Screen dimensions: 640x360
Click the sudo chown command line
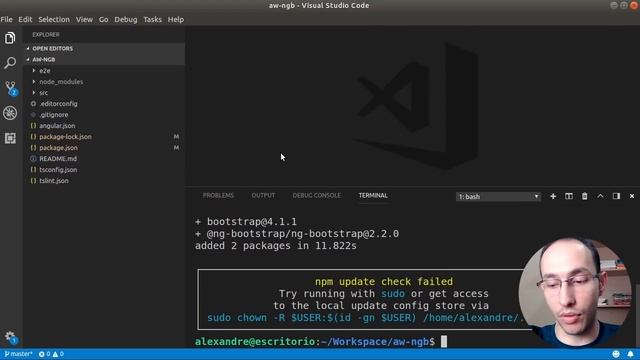[365, 318]
